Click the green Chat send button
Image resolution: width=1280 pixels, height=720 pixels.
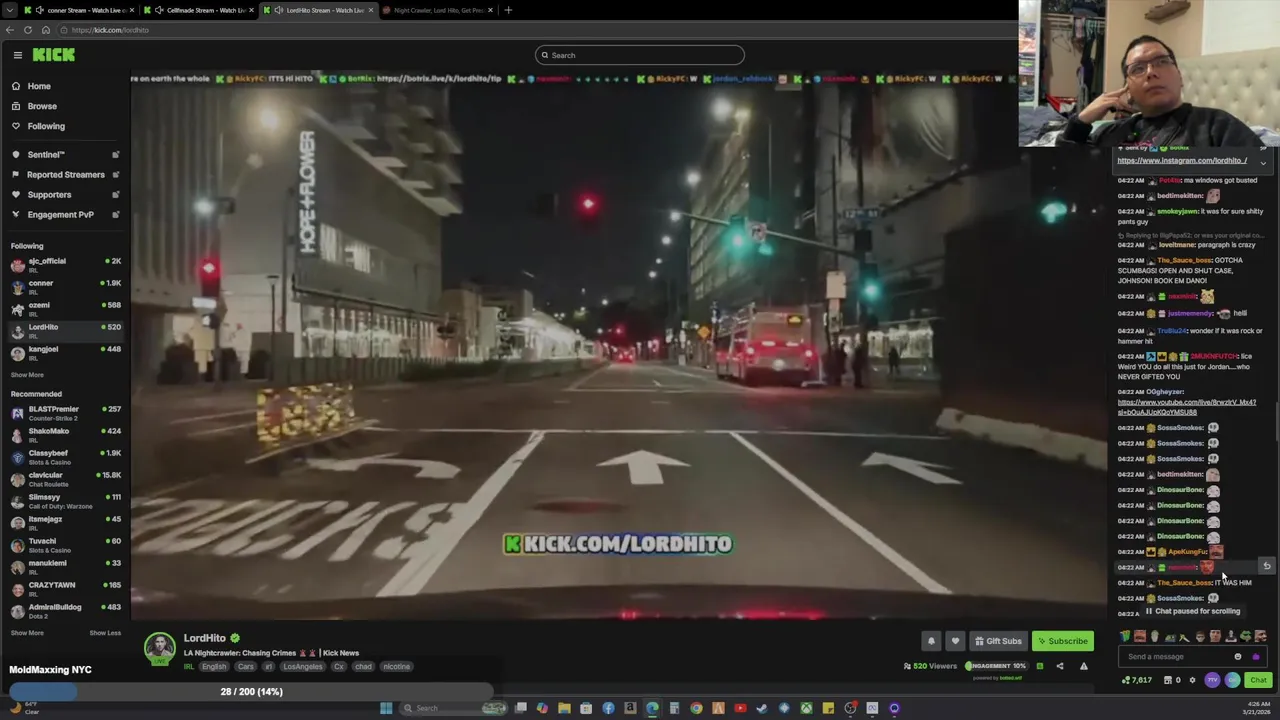point(1258,680)
